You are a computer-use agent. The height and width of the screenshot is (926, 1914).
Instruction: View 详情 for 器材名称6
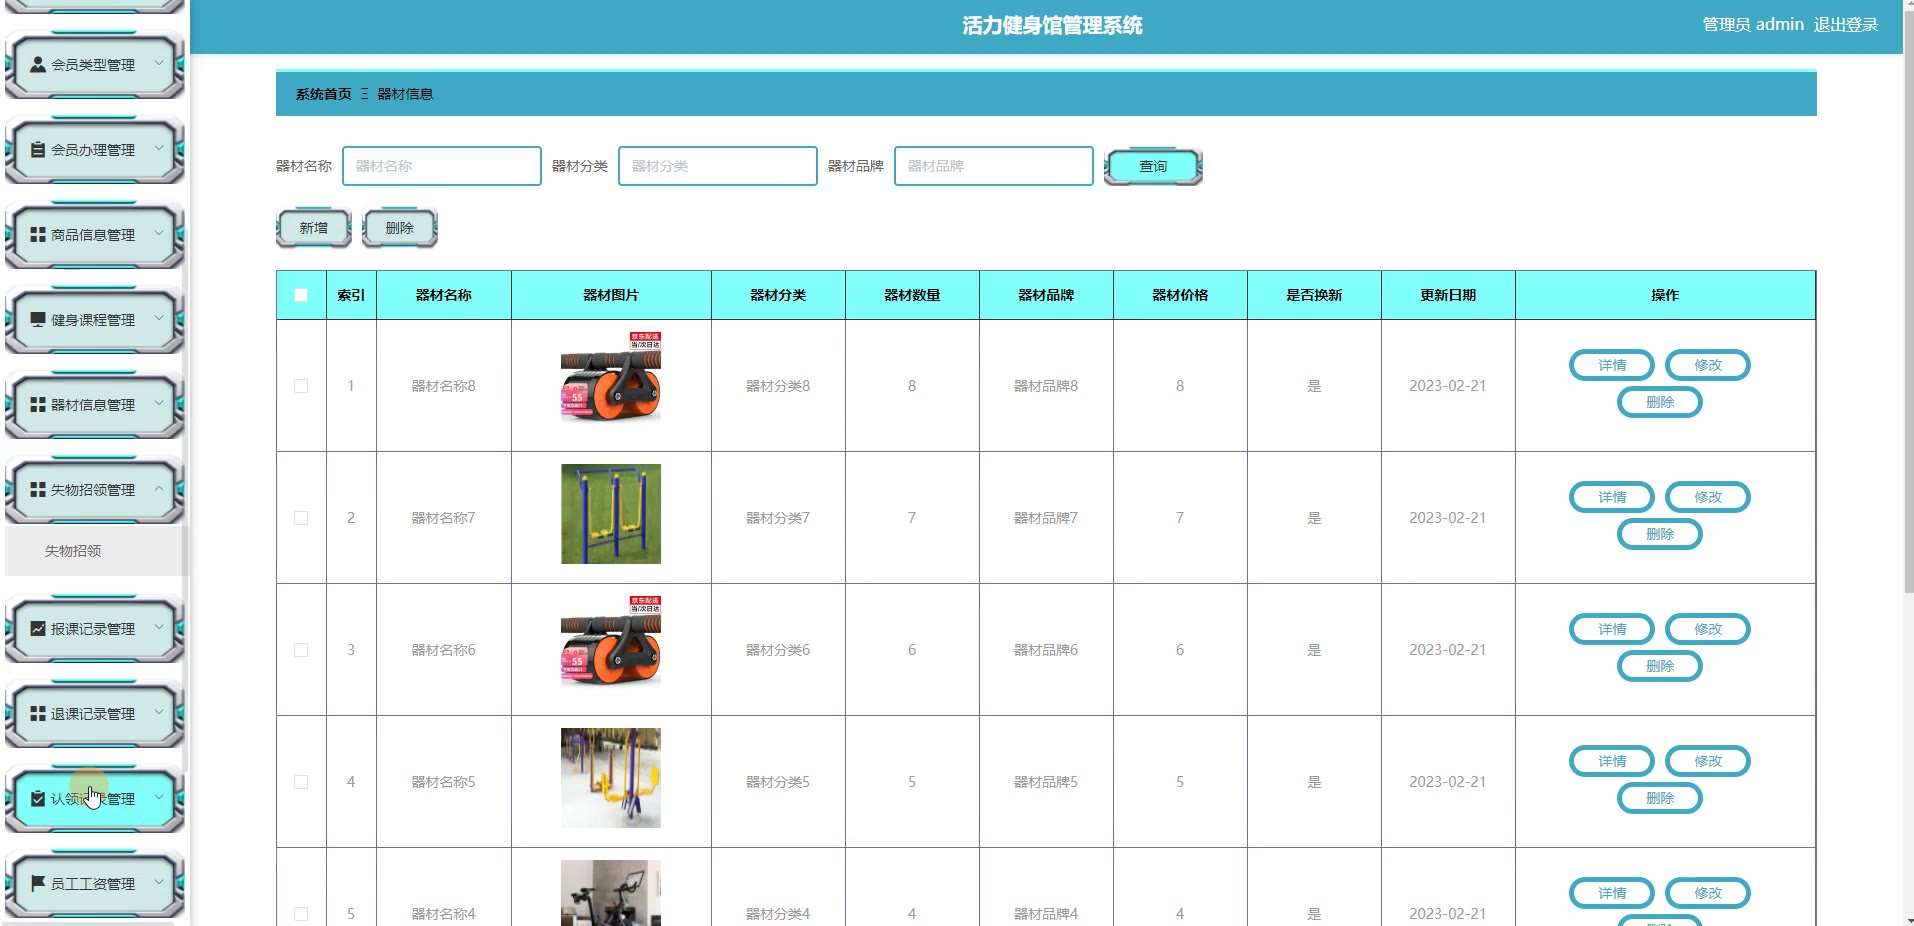1612,629
